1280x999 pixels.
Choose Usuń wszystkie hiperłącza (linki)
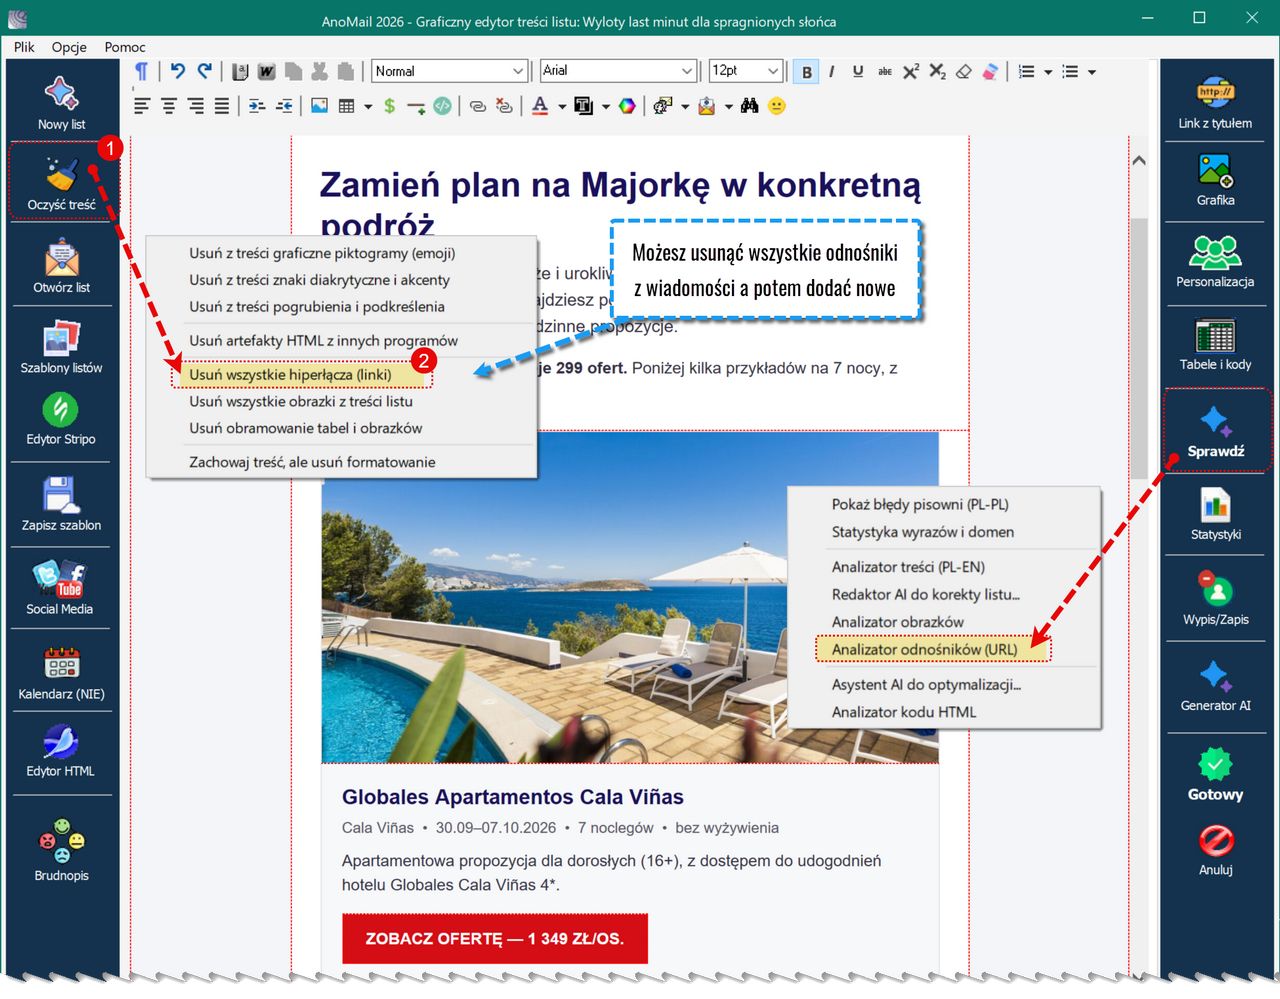point(290,374)
